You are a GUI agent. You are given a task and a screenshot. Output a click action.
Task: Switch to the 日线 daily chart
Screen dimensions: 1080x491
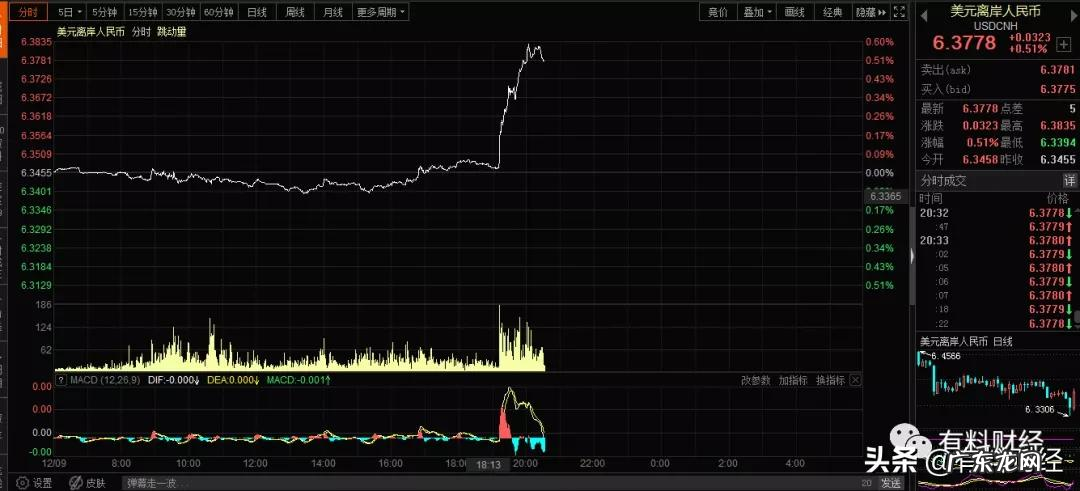tap(257, 12)
